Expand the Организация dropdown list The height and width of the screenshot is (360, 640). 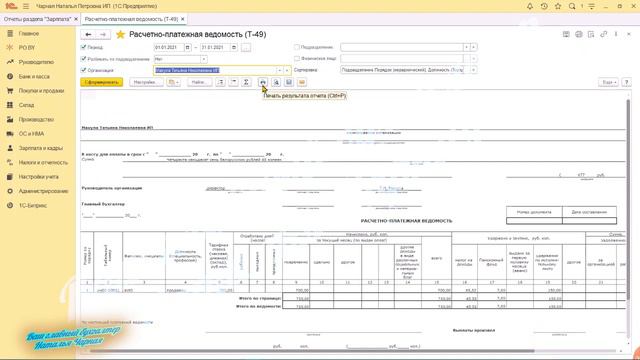click(x=280, y=70)
